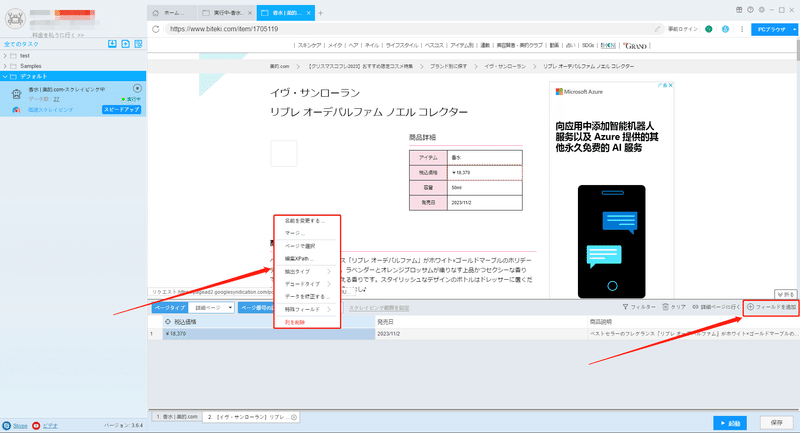Click the import task icon in sidebar header

click(112, 44)
